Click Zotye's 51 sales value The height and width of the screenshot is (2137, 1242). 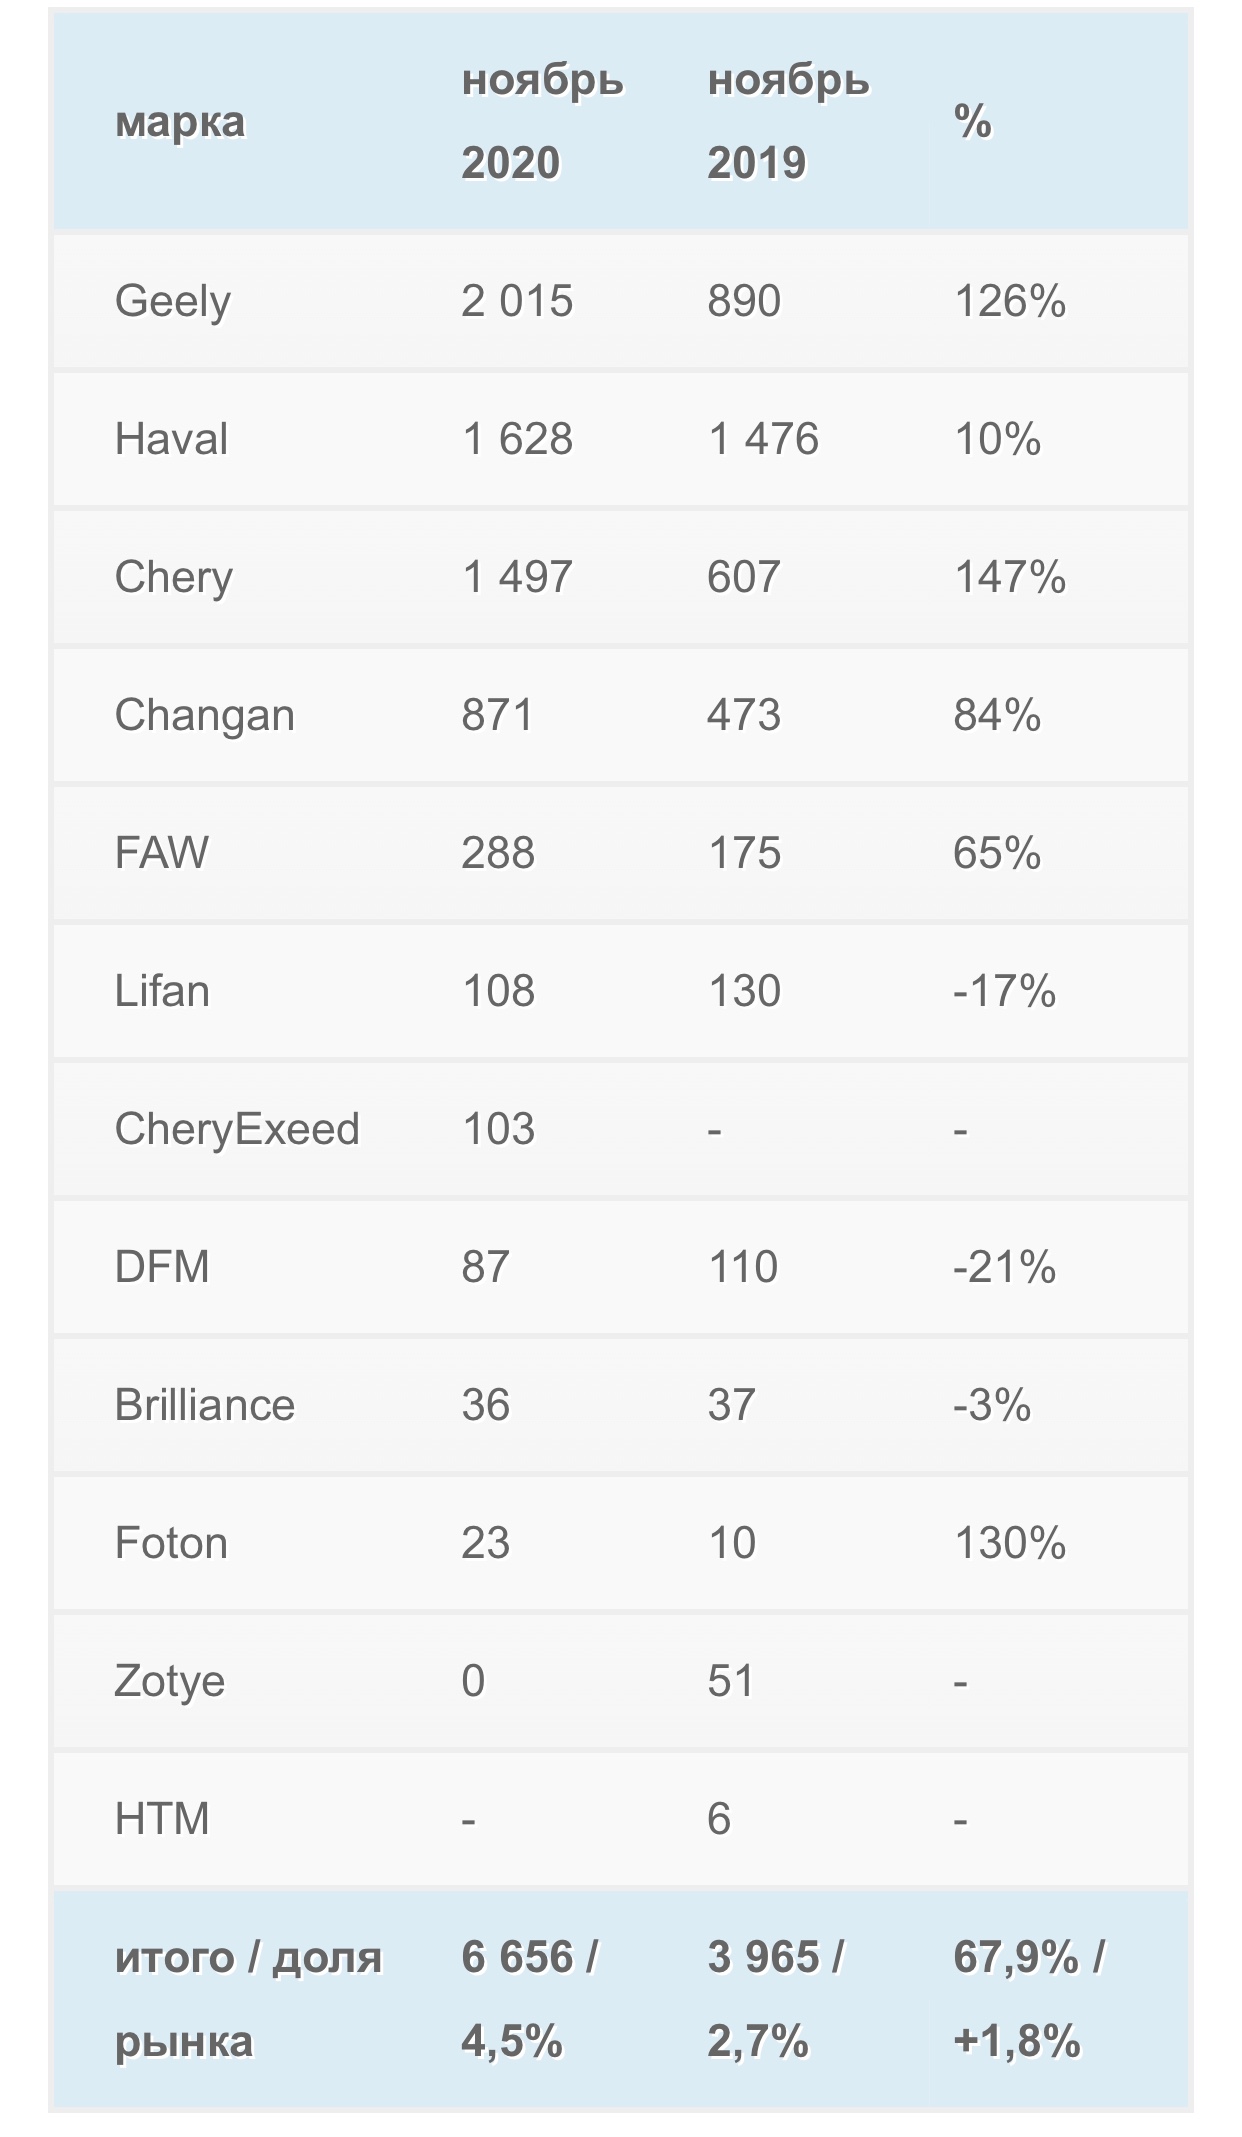click(731, 1681)
